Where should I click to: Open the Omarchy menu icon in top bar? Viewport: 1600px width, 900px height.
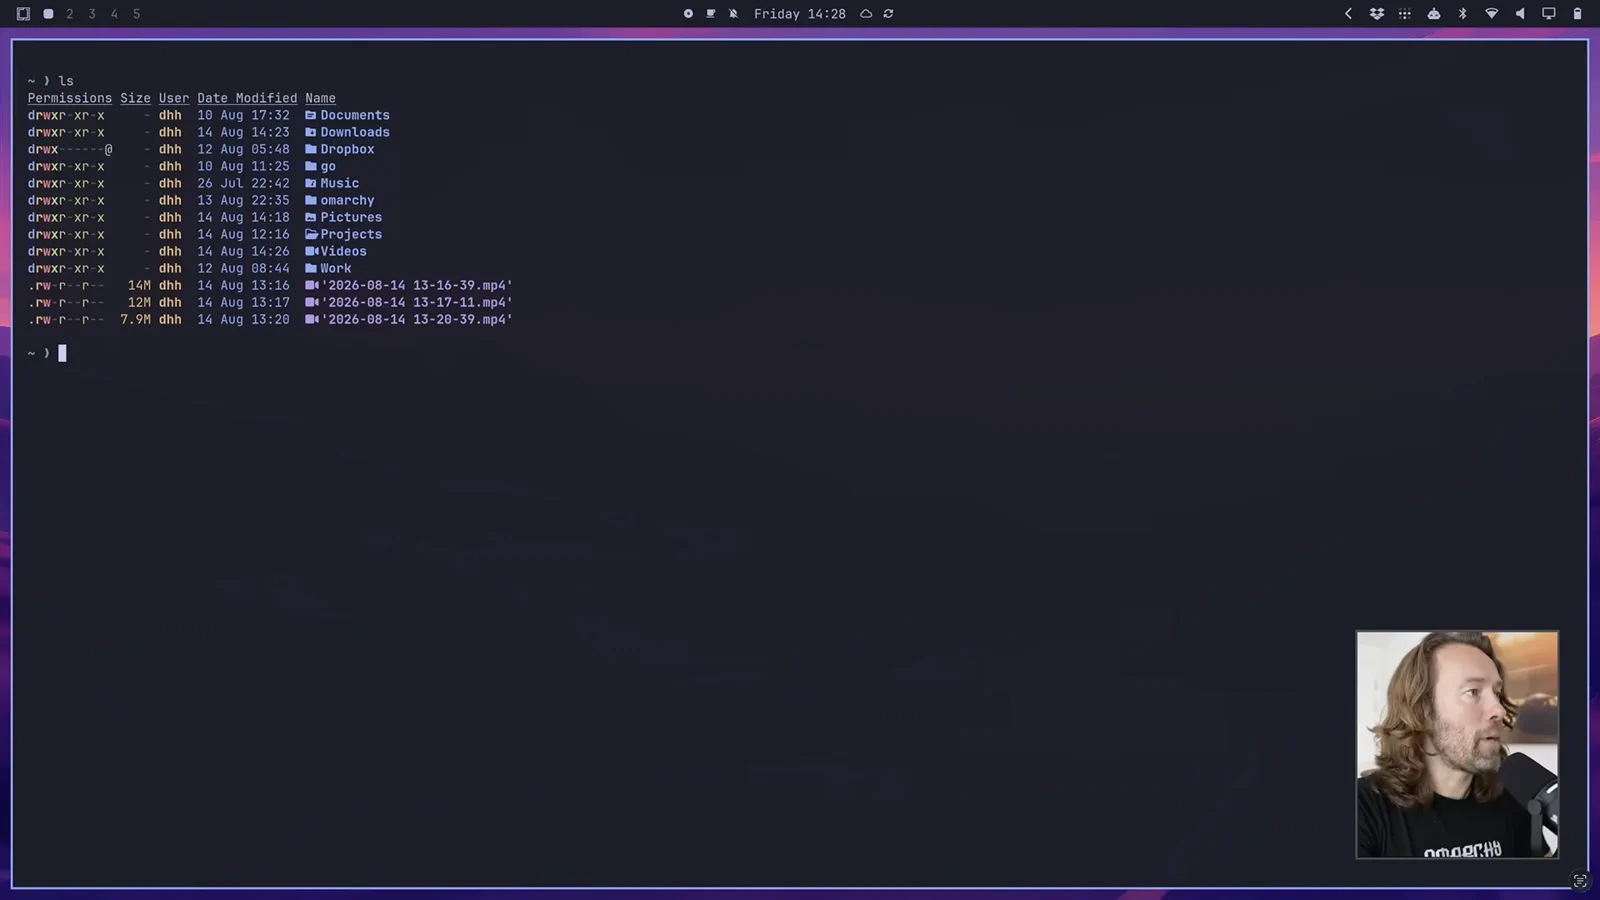[23, 14]
